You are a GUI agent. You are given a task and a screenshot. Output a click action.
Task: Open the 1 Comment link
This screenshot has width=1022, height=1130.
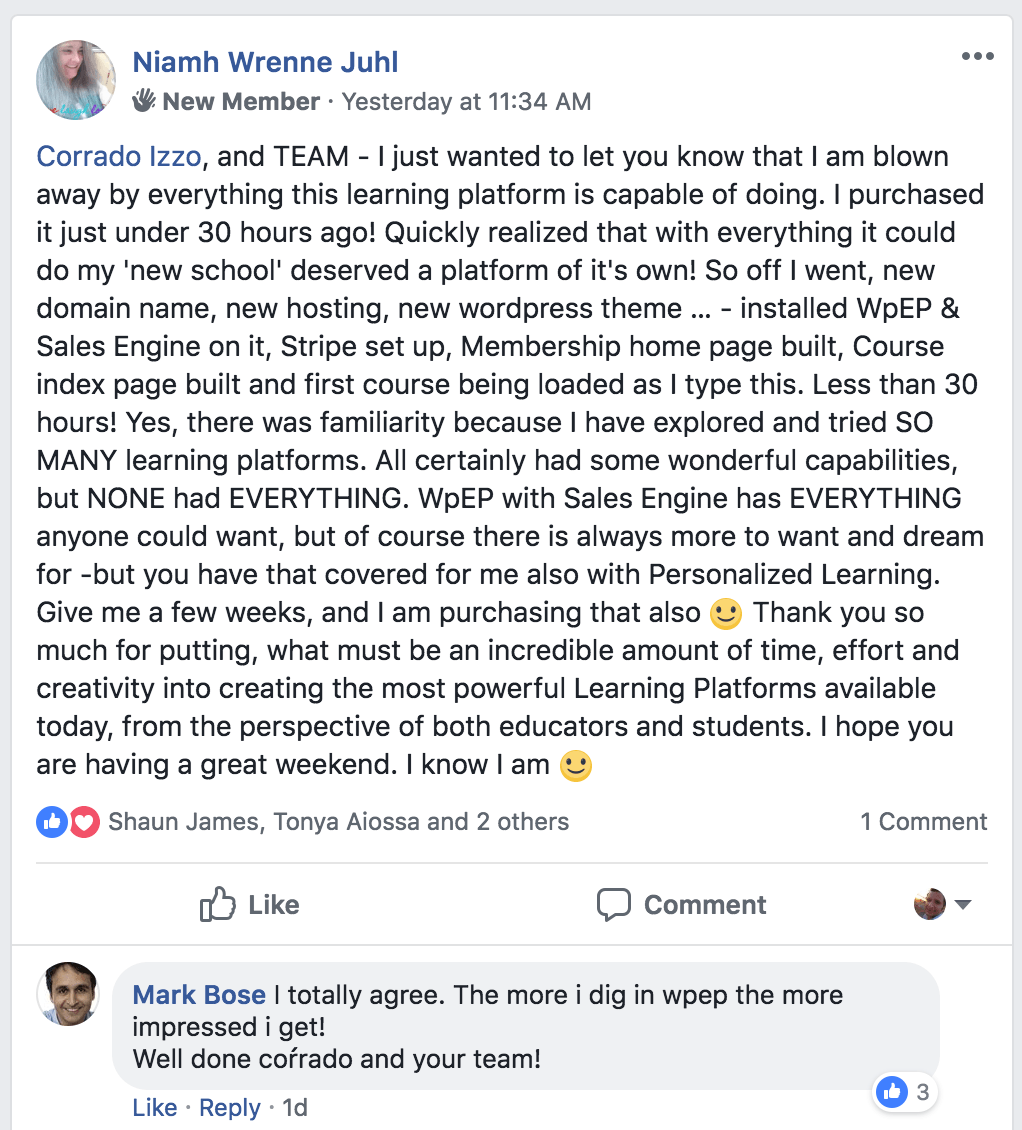(923, 822)
